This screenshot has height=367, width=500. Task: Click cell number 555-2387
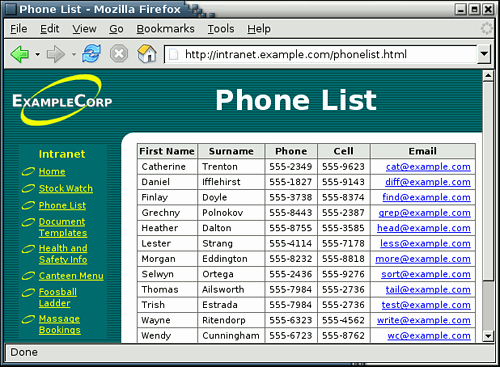click(343, 213)
